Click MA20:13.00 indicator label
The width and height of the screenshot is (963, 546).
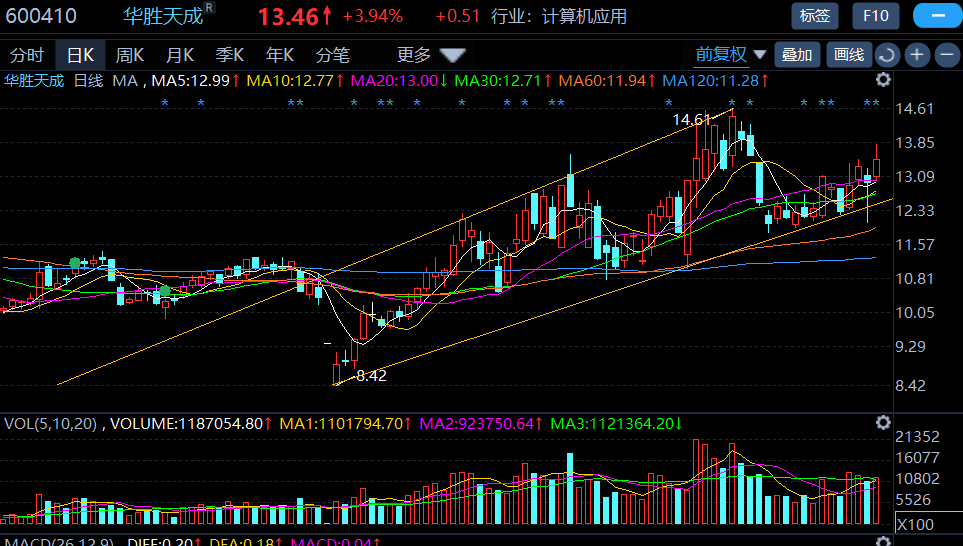(399, 80)
